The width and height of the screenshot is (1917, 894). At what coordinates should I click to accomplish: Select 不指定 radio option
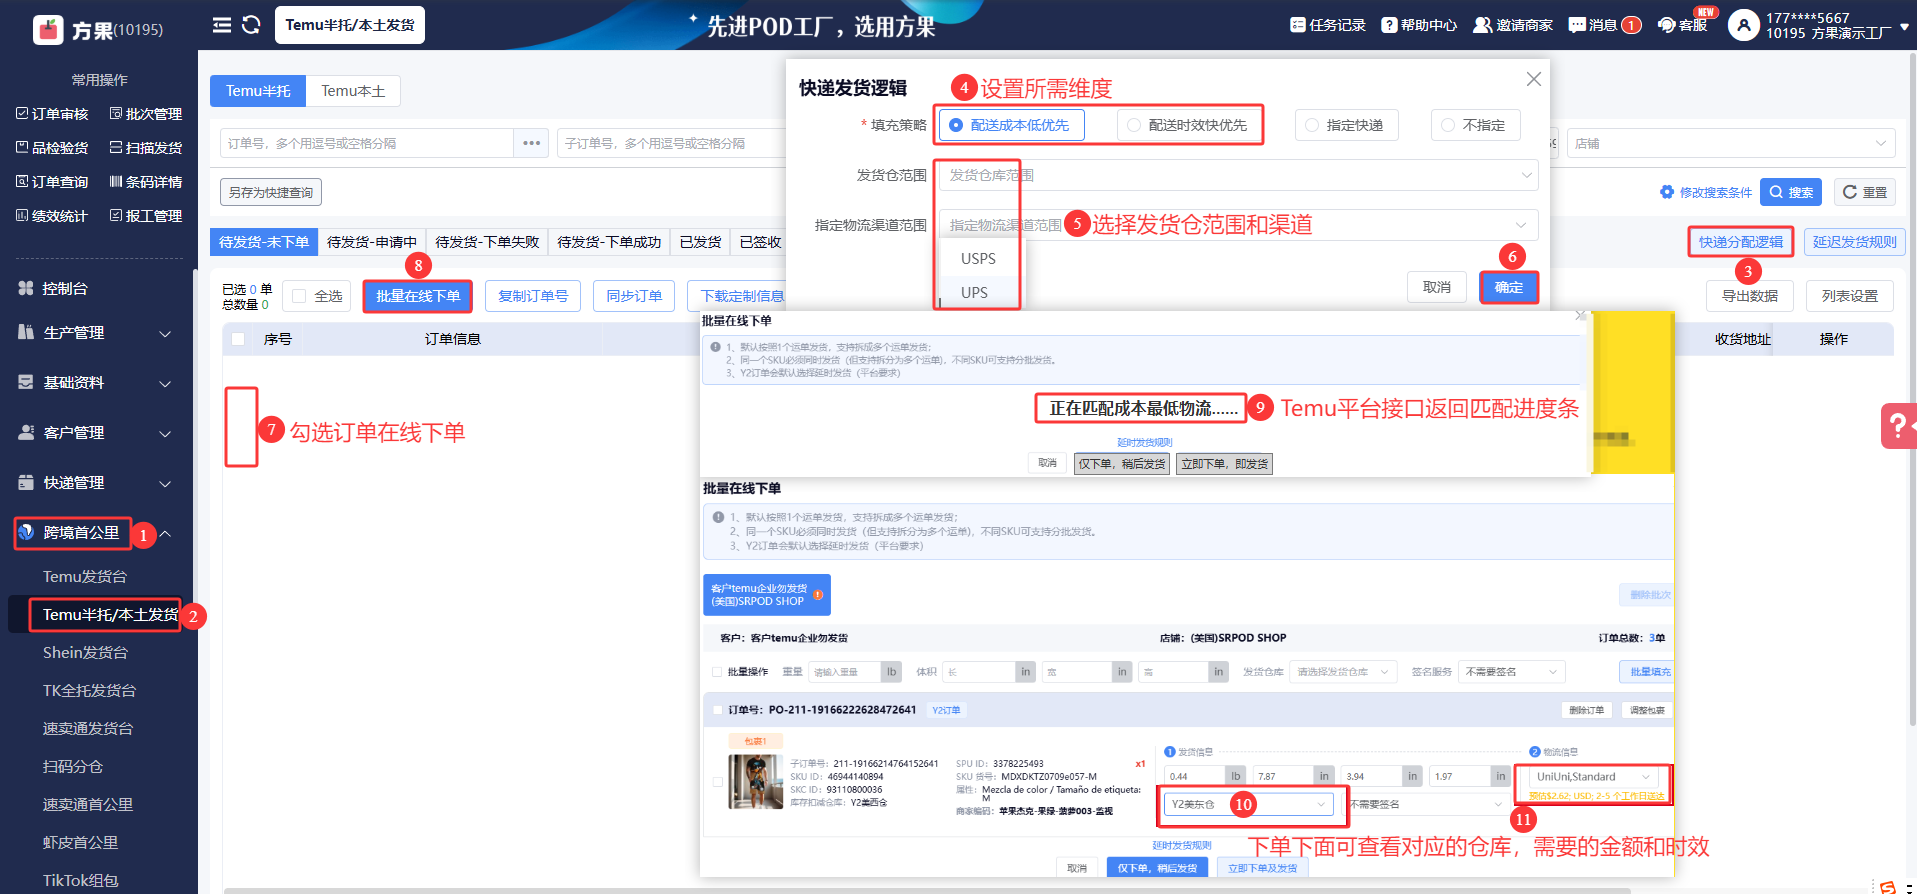1475,125
